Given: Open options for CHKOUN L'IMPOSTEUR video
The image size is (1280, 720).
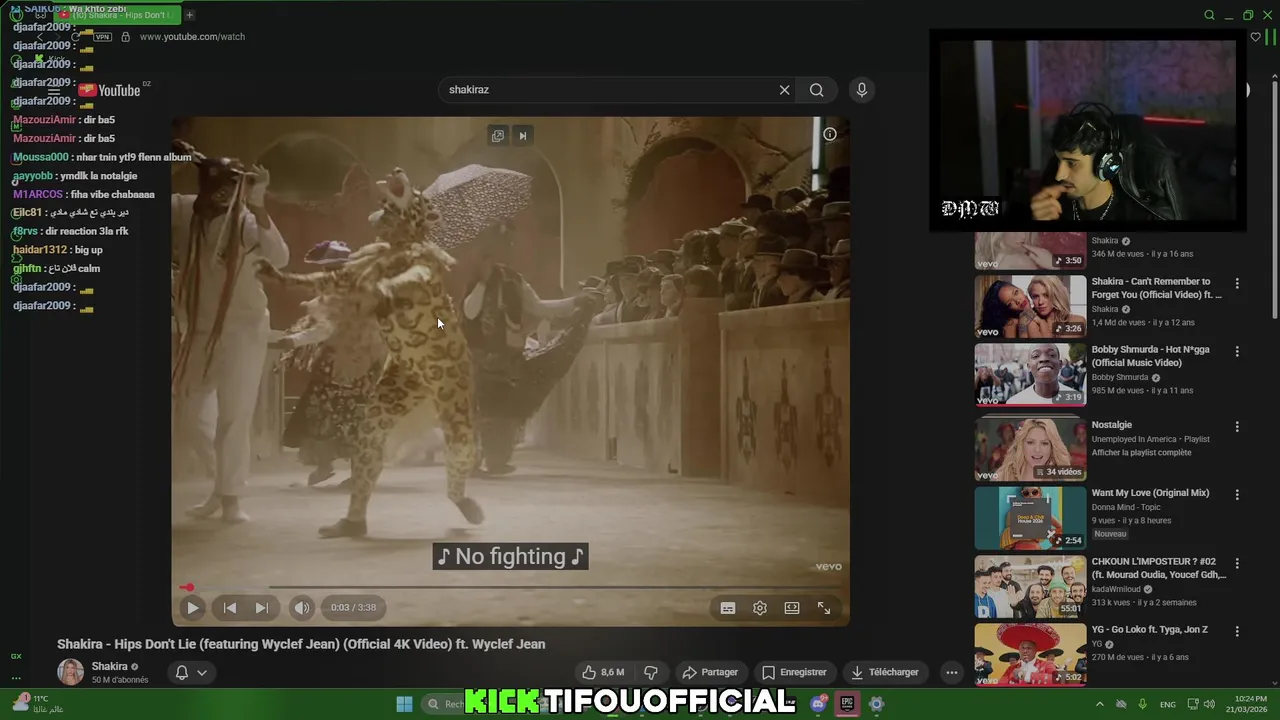Looking at the screenshot, I should click(1237, 563).
